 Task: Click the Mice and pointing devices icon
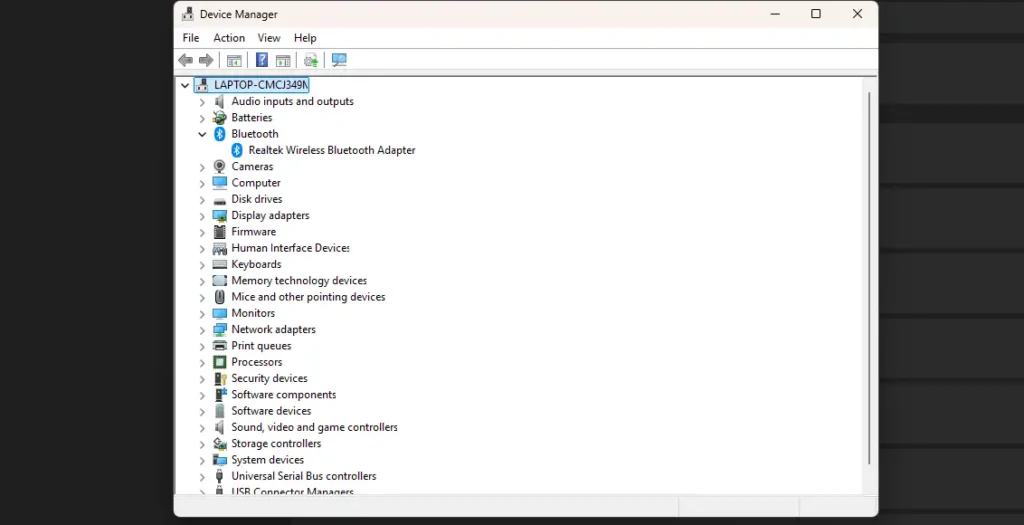pyautogui.click(x=219, y=297)
